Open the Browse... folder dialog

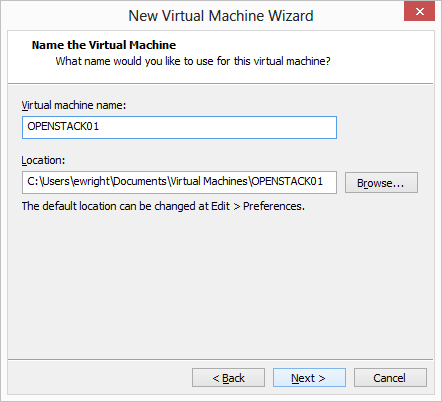tap(381, 183)
